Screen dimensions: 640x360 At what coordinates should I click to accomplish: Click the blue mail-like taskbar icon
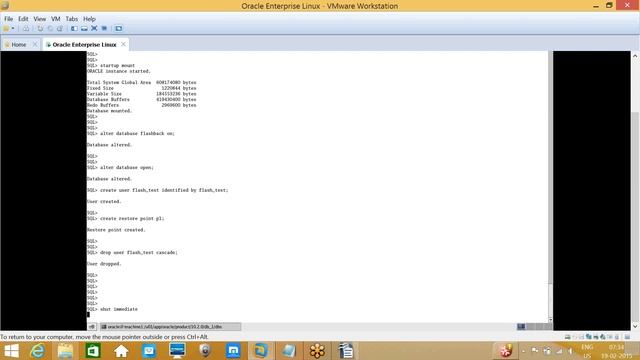149,351
